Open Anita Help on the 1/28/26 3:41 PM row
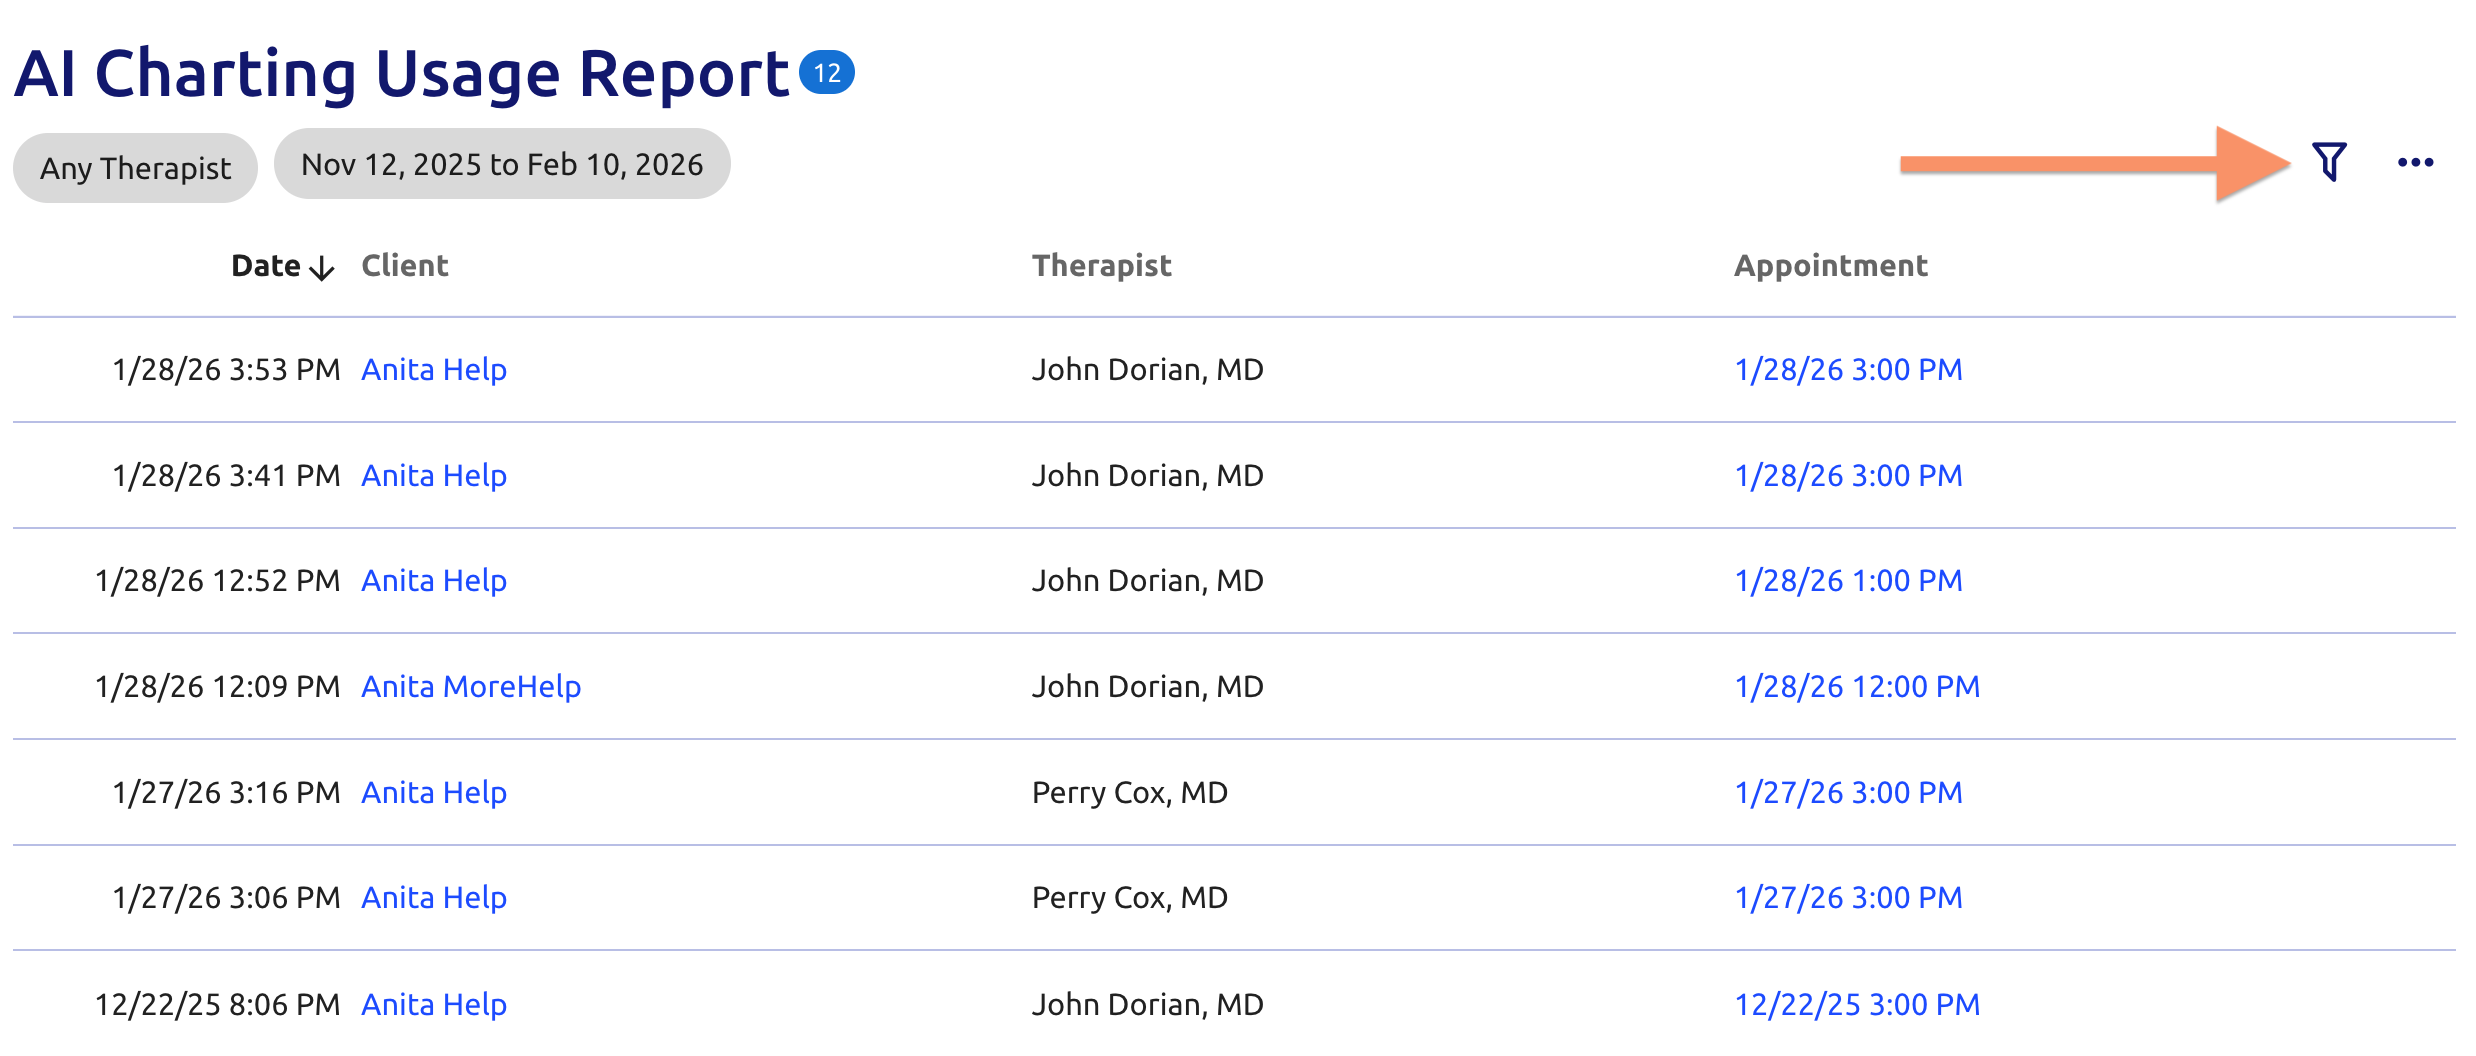This screenshot has height=1056, width=2476. 434,476
